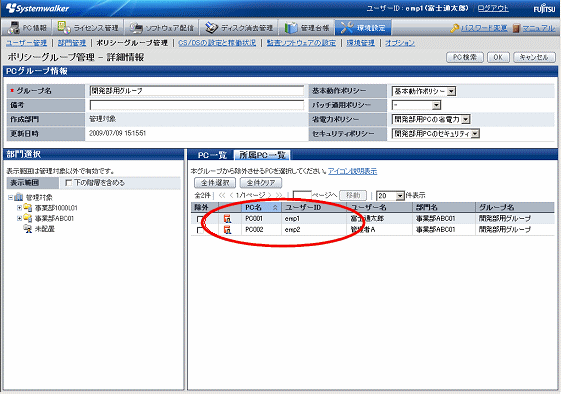This screenshot has width=561, height=394.
Task: Click the PC icon in PC001 row
Action: click(x=227, y=219)
